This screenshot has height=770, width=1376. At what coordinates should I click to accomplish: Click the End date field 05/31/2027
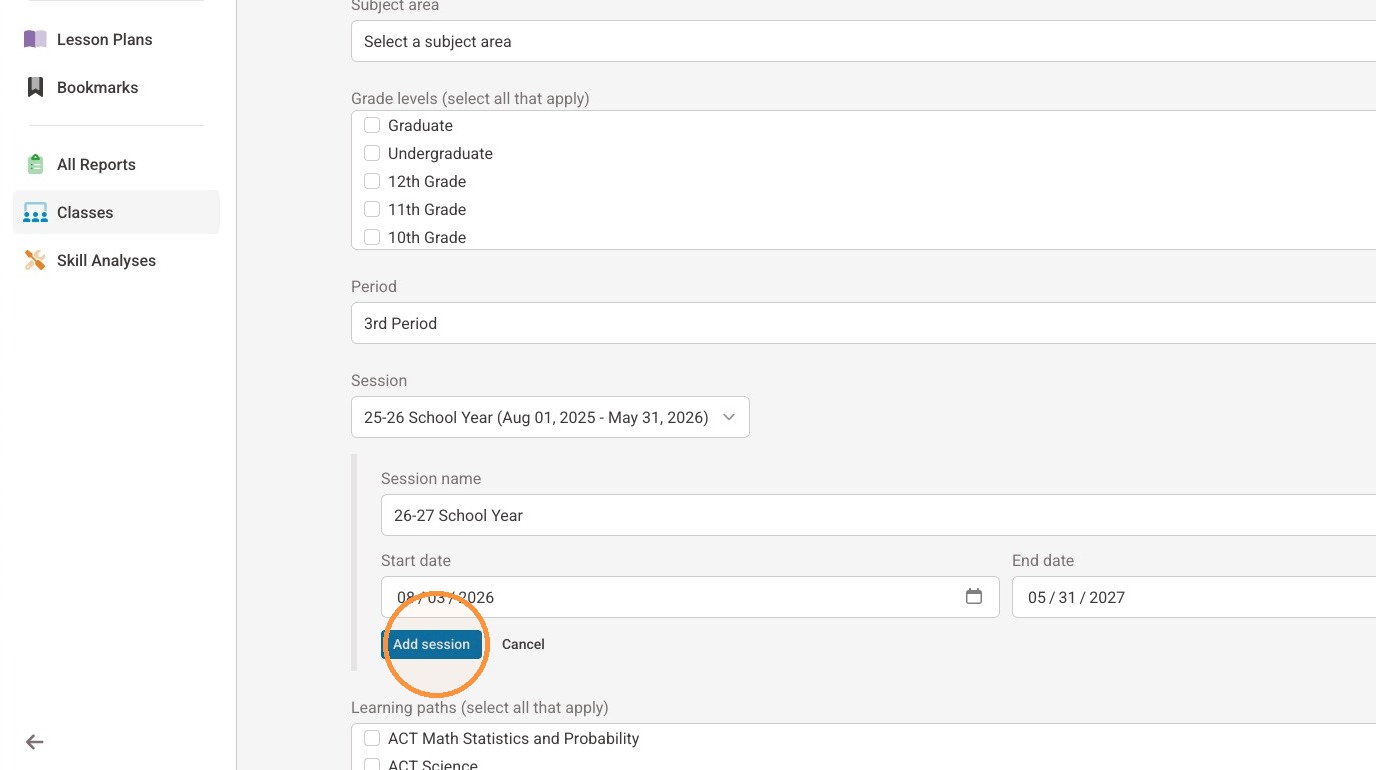pyautogui.click(x=1194, y=597)
